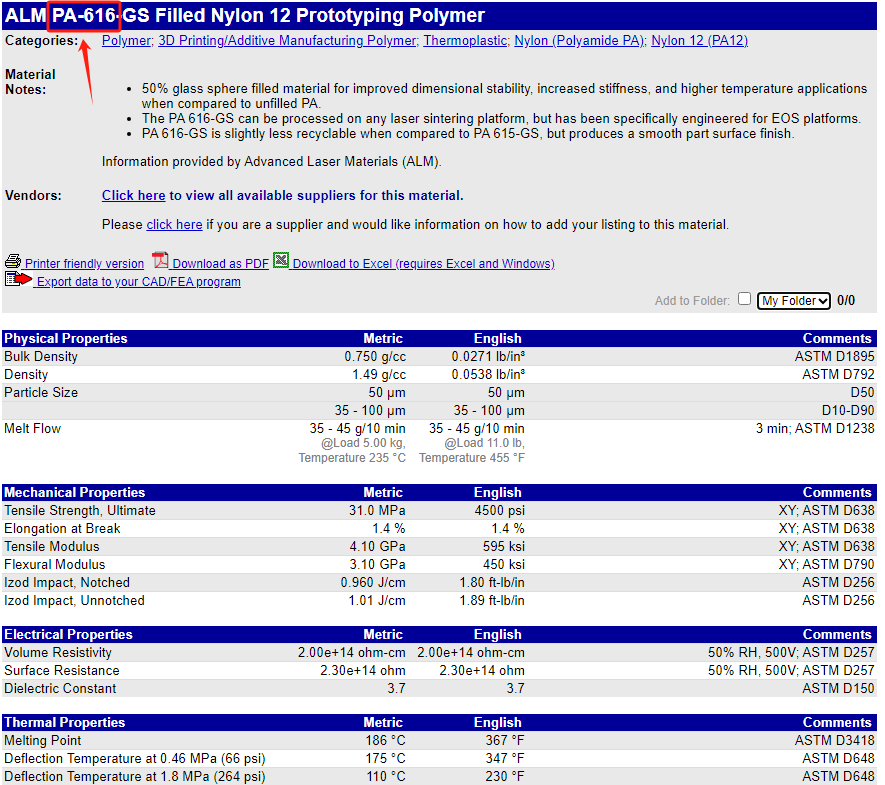Click here to view all available suppliers
The image size is (885, 785).
133,195
